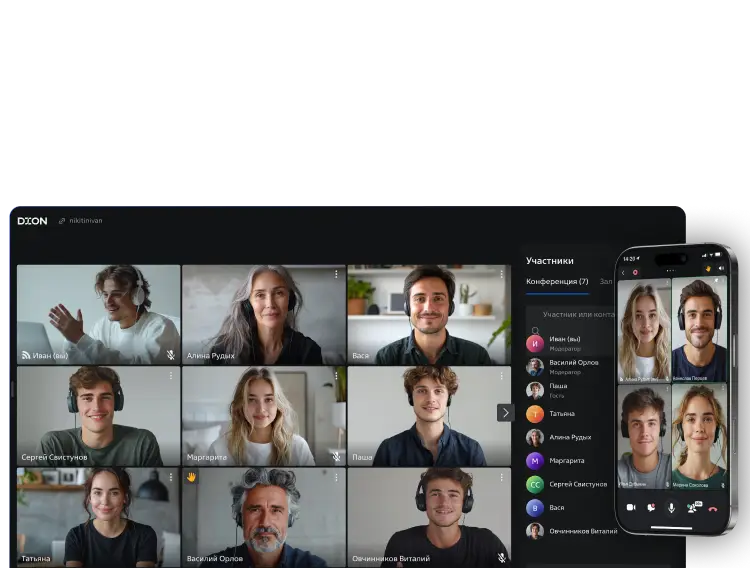Tap raise hand icon on phone top bar
This screenshot has height=568, width=750.
[x=708, y=269]
